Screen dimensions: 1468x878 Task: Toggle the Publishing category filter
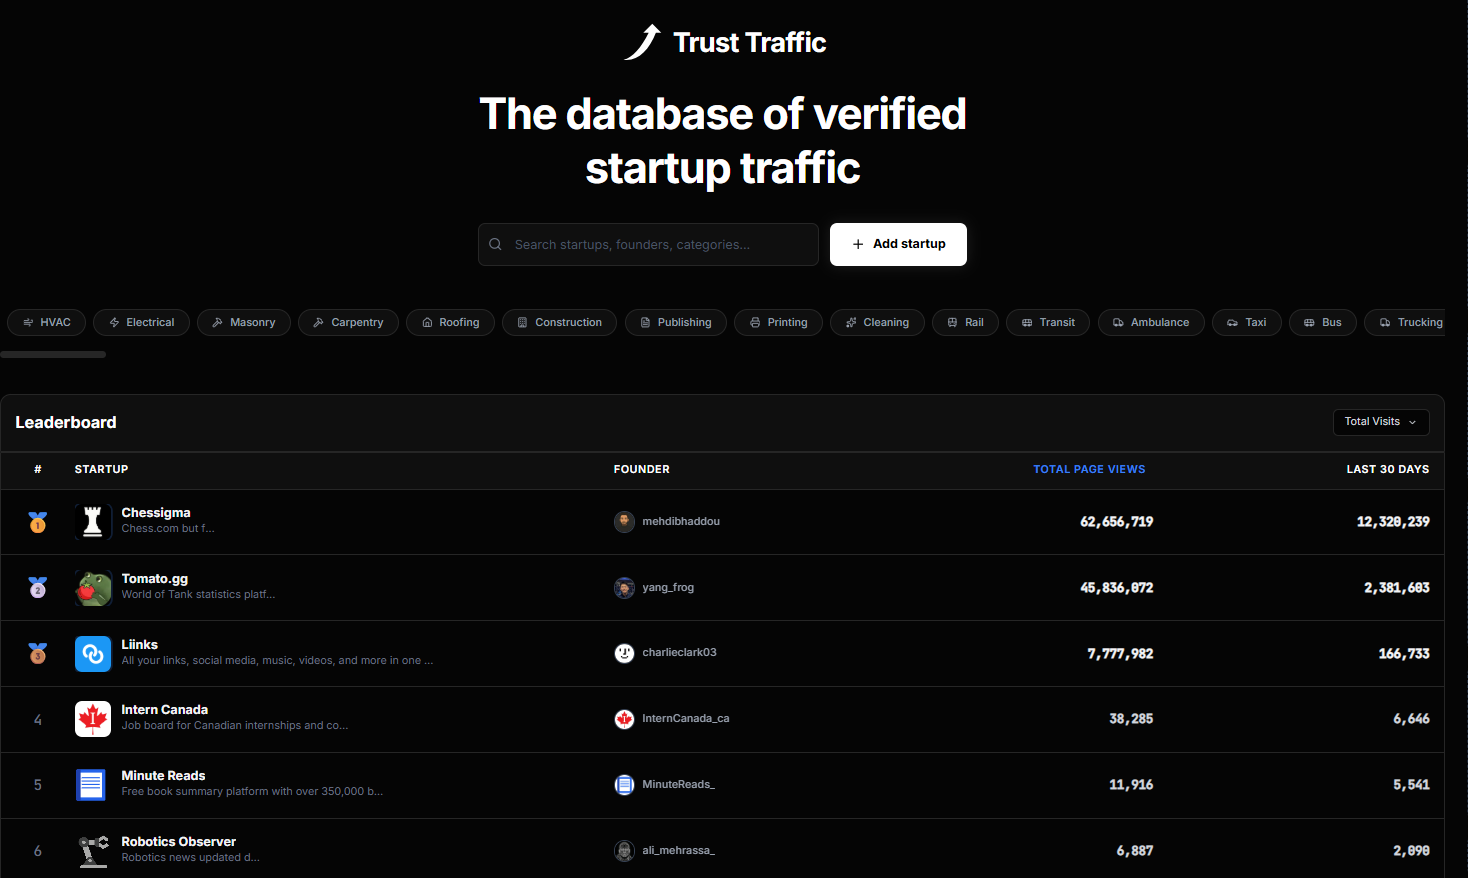click(x=676, y=322)
